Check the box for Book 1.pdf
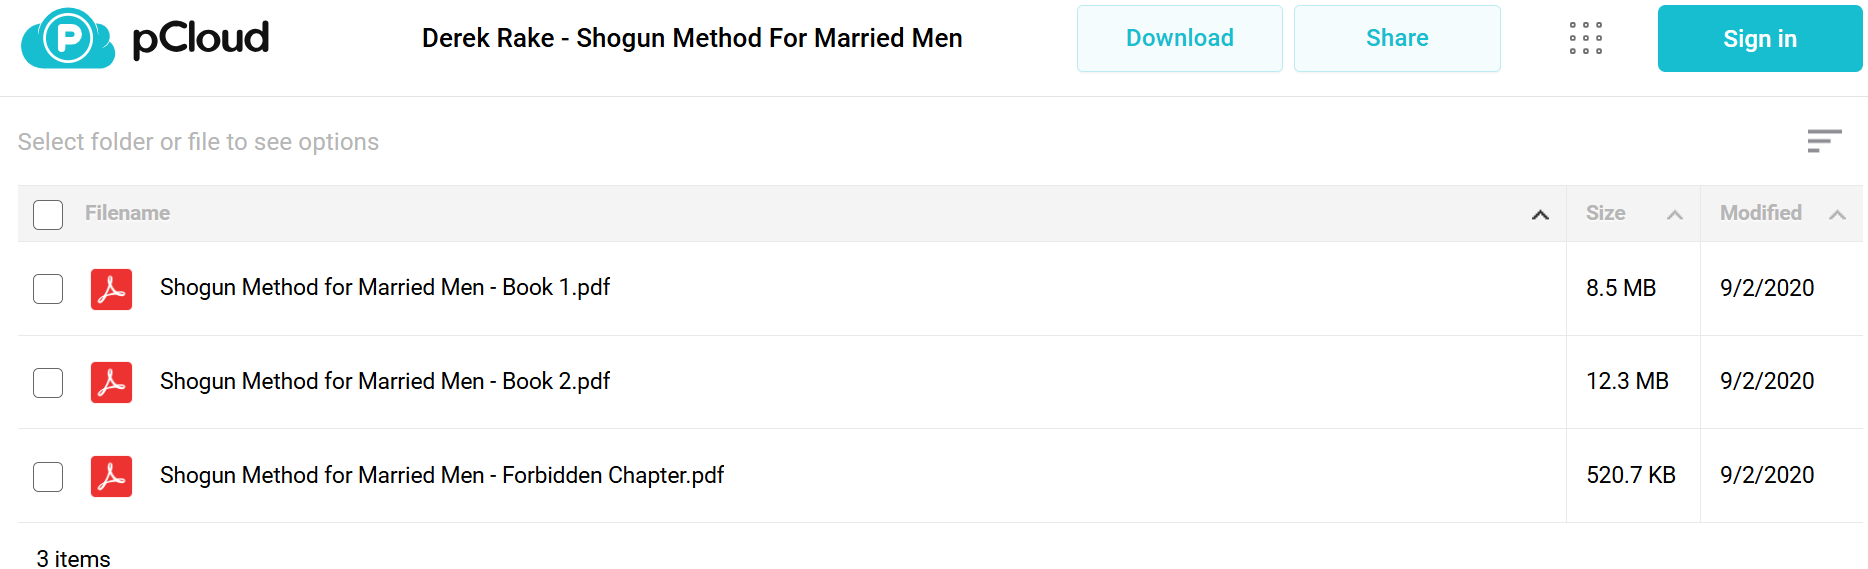The height and width of the screenshot is (569, 1868). click(48, 289)
